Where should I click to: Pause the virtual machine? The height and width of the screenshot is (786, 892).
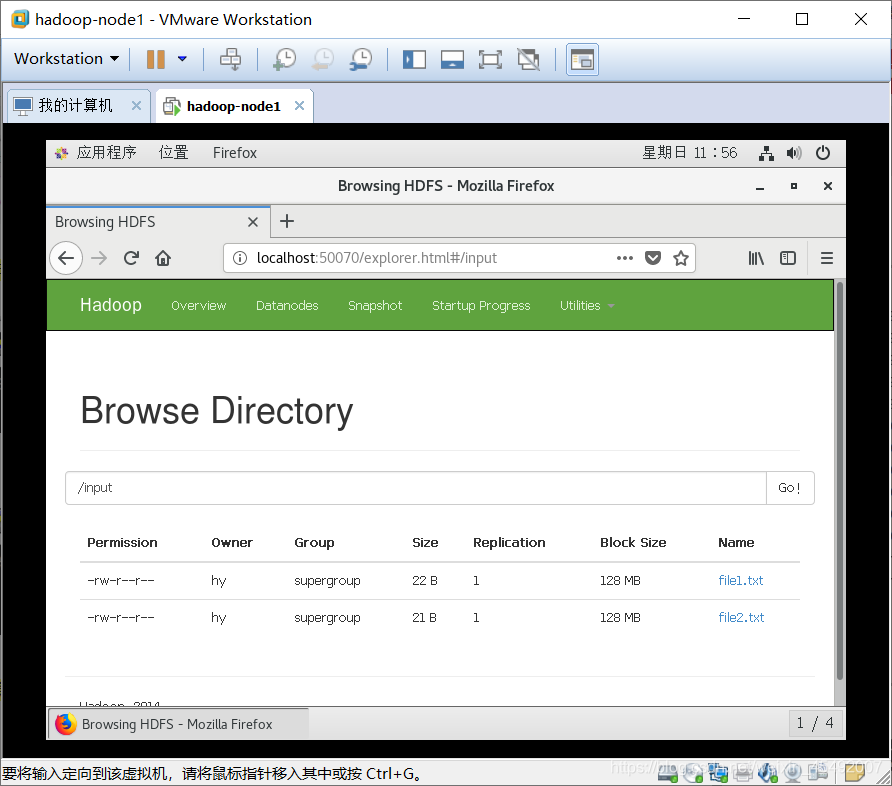click(x=155, y=59)
